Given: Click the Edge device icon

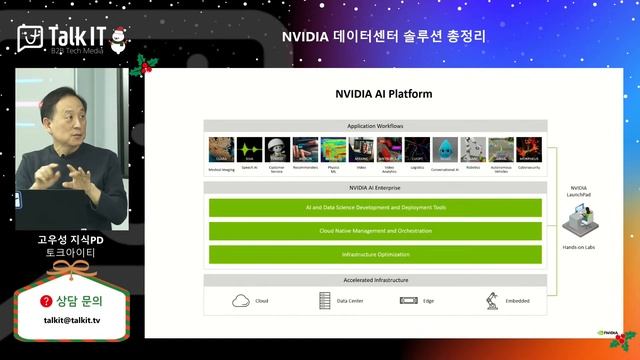Looking at the screenshot, I should (x=409, y=300).
